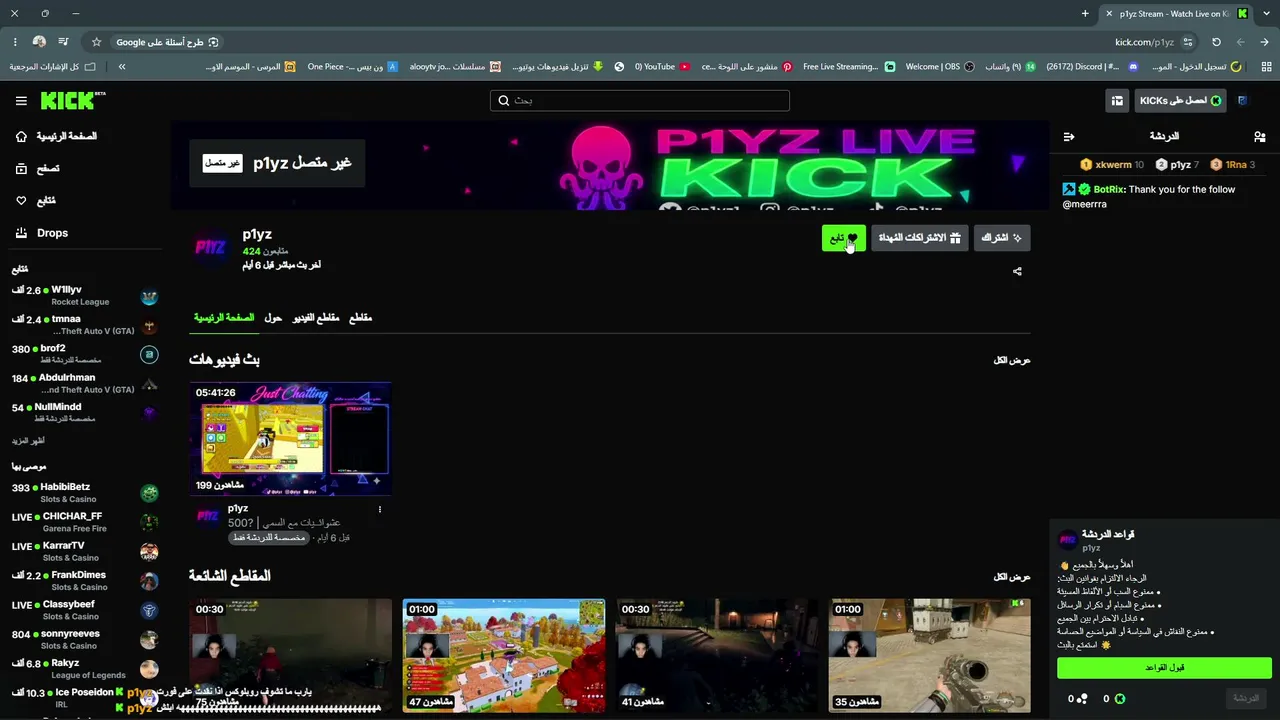Open CHICHAR_FF recommended channel

(x=85, y=522)
